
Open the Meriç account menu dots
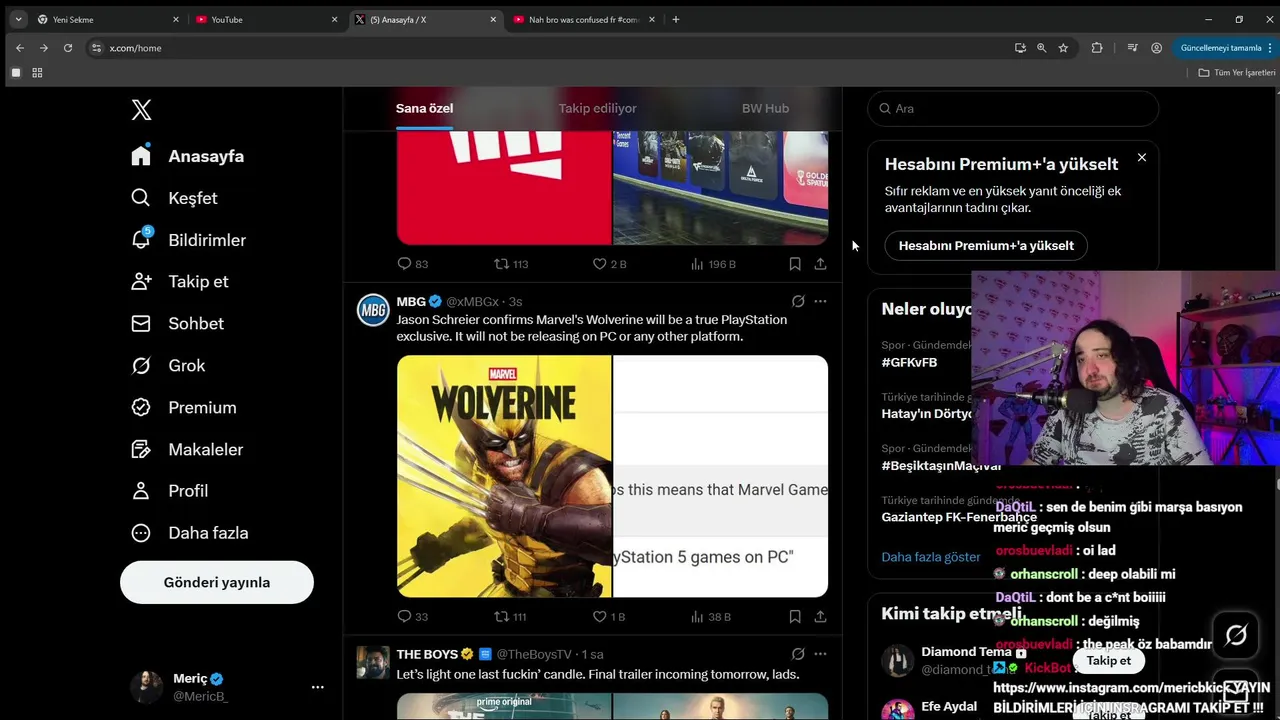click(x=317, y=687)
